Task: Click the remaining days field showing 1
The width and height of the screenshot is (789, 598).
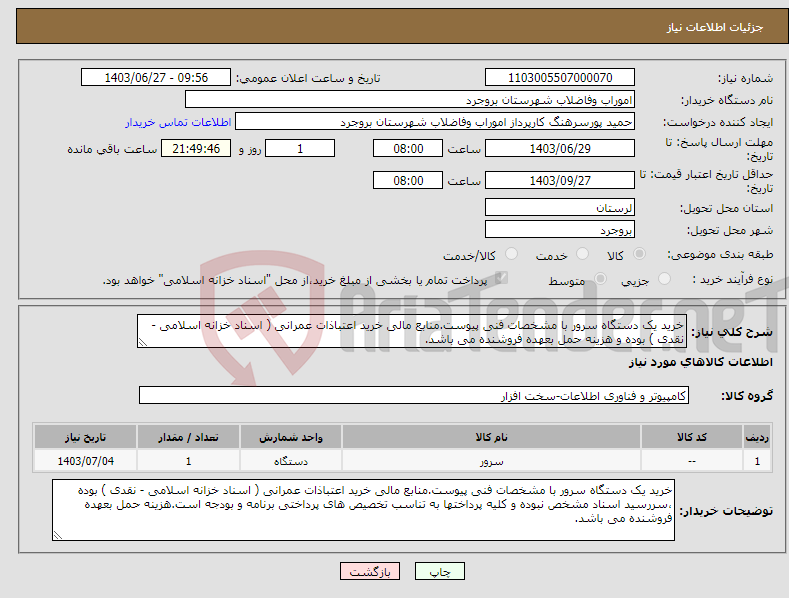Action: click(x=300, y=148)
